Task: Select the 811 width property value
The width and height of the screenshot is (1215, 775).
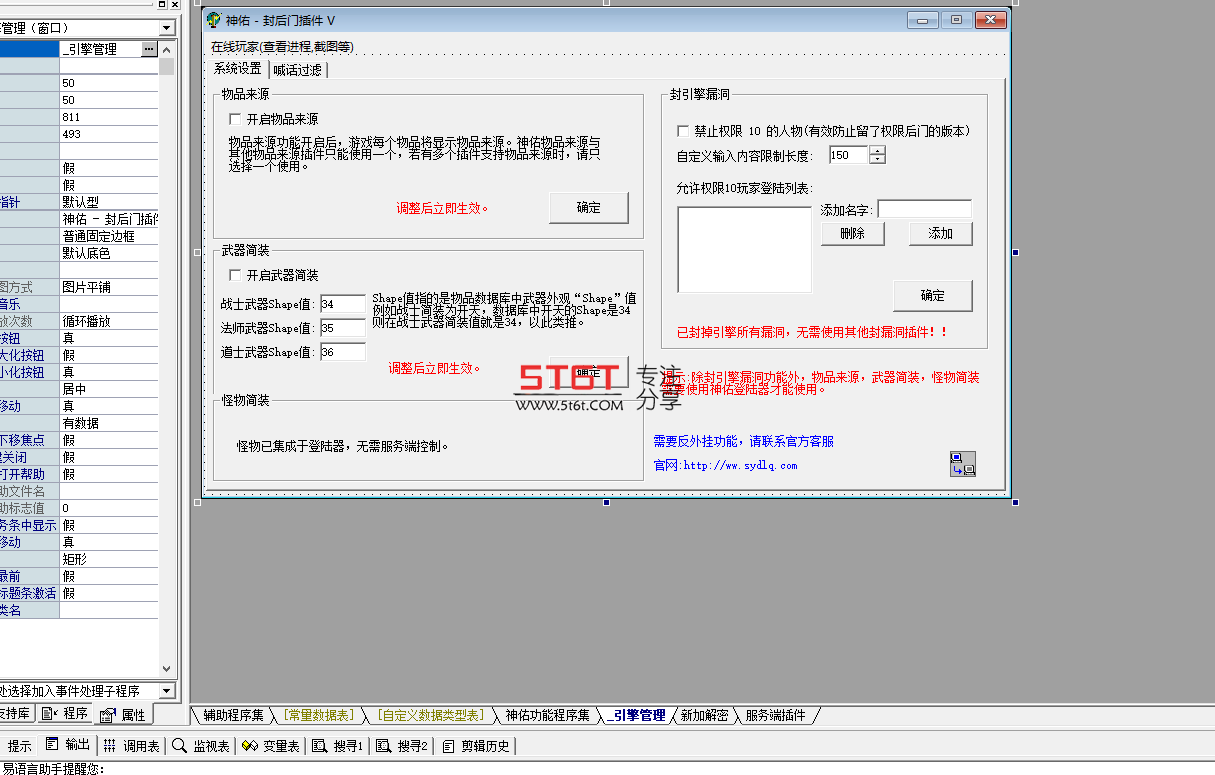Action: (x=109, y=117)
